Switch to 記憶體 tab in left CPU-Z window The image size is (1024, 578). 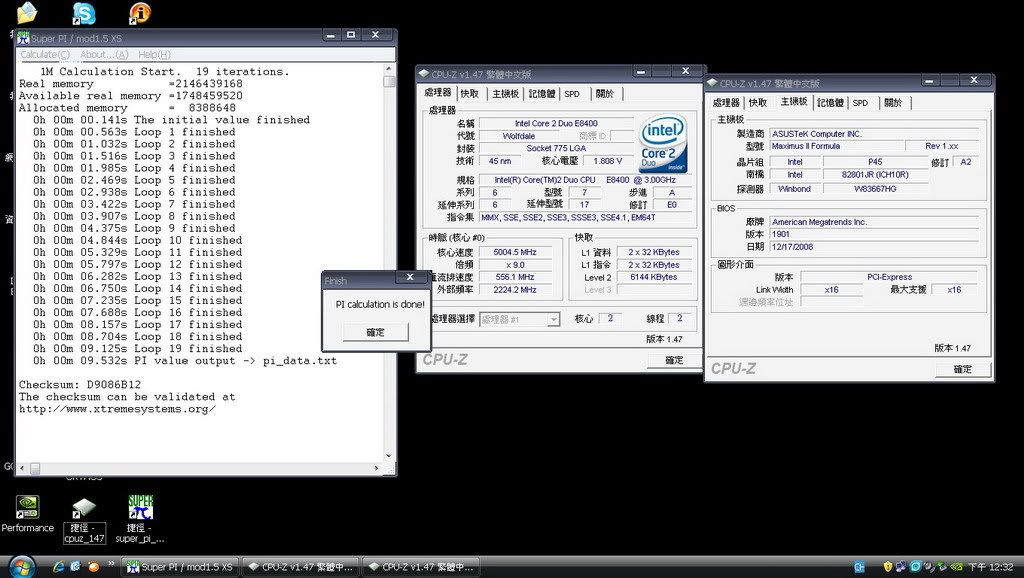point(542,94)
